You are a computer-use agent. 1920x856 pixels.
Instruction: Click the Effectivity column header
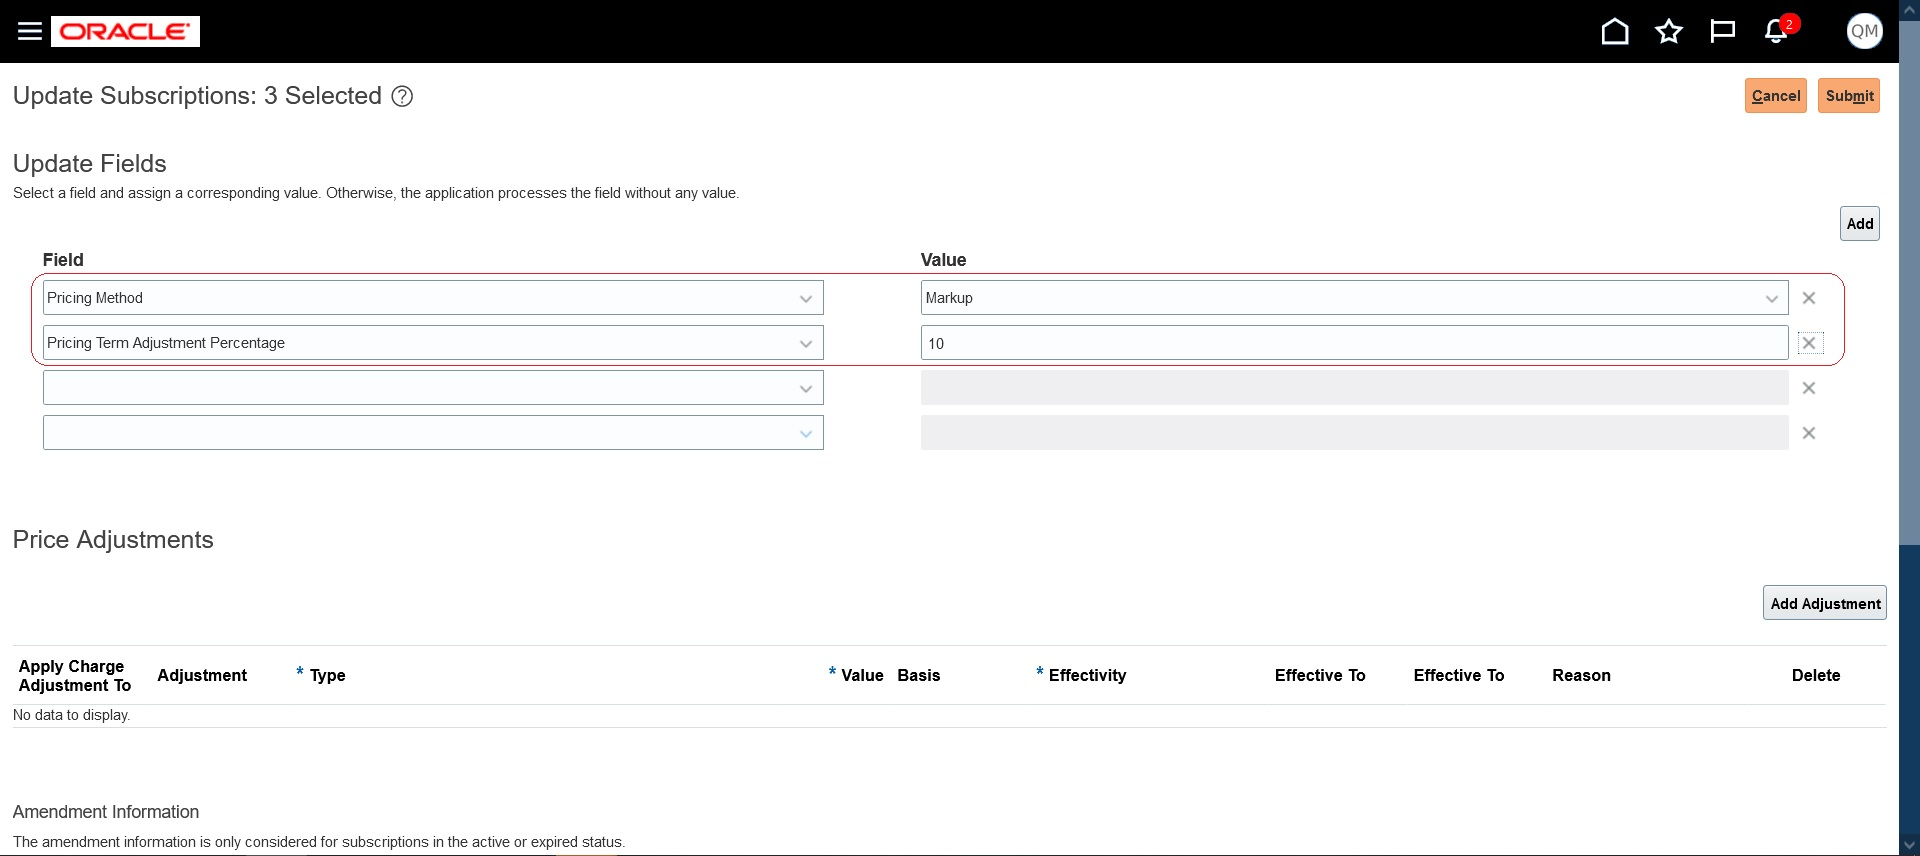1087,675
